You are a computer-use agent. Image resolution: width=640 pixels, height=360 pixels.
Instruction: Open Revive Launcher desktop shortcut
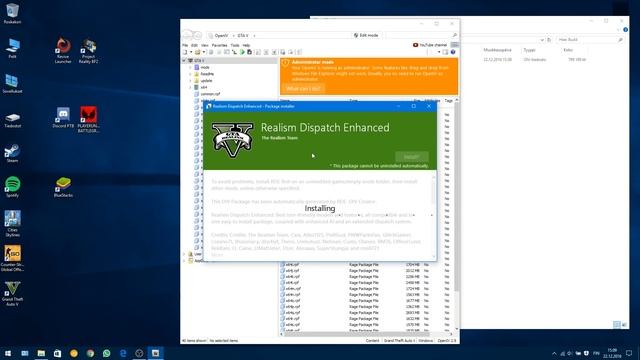[63, 51]
